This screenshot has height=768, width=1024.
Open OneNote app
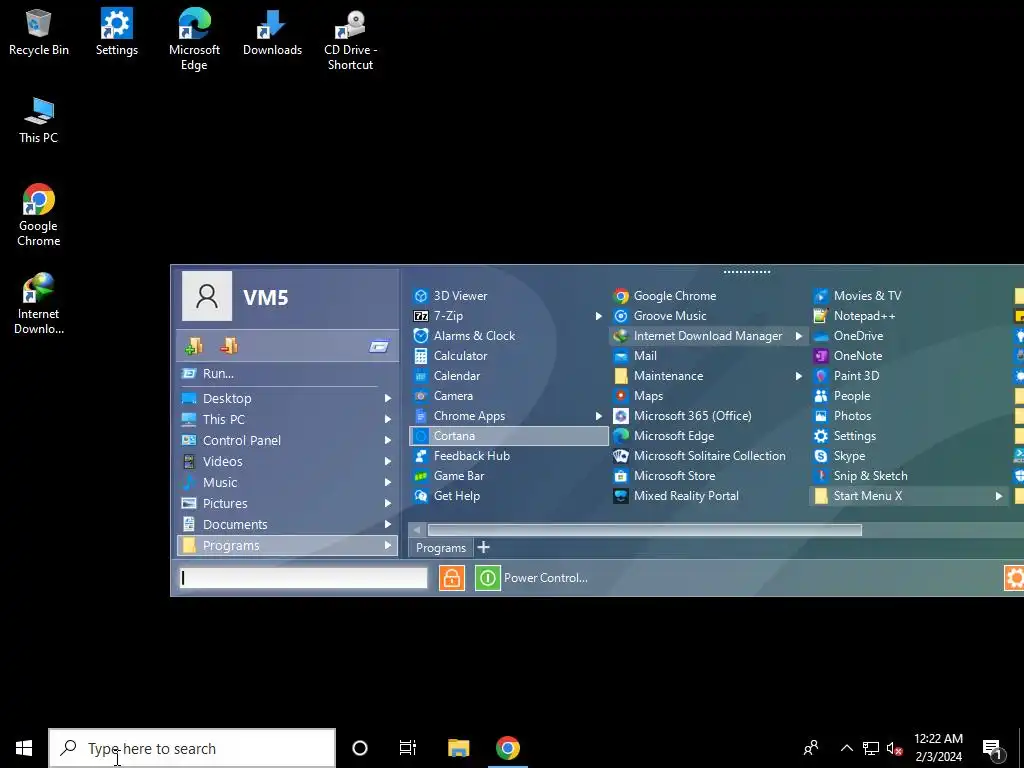pos(909,356)
